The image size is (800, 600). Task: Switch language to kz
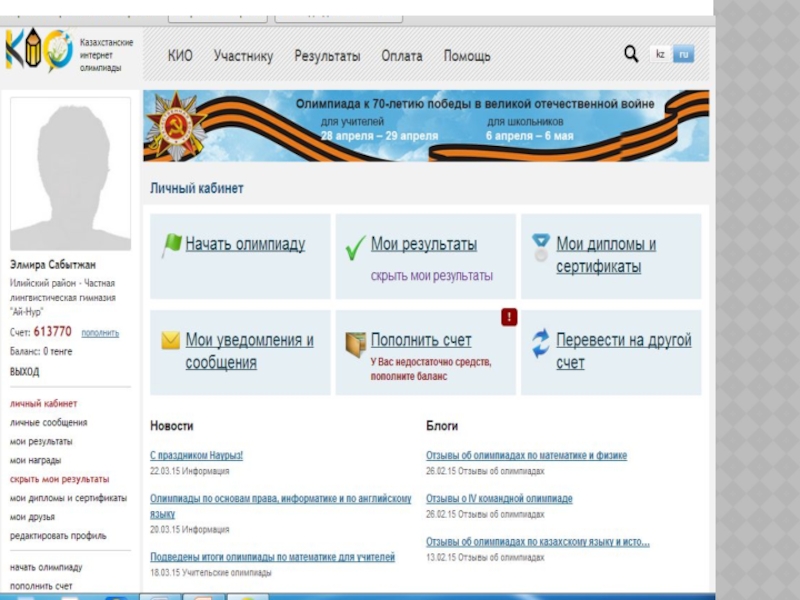pyautogui.click(x=660, y=54)
